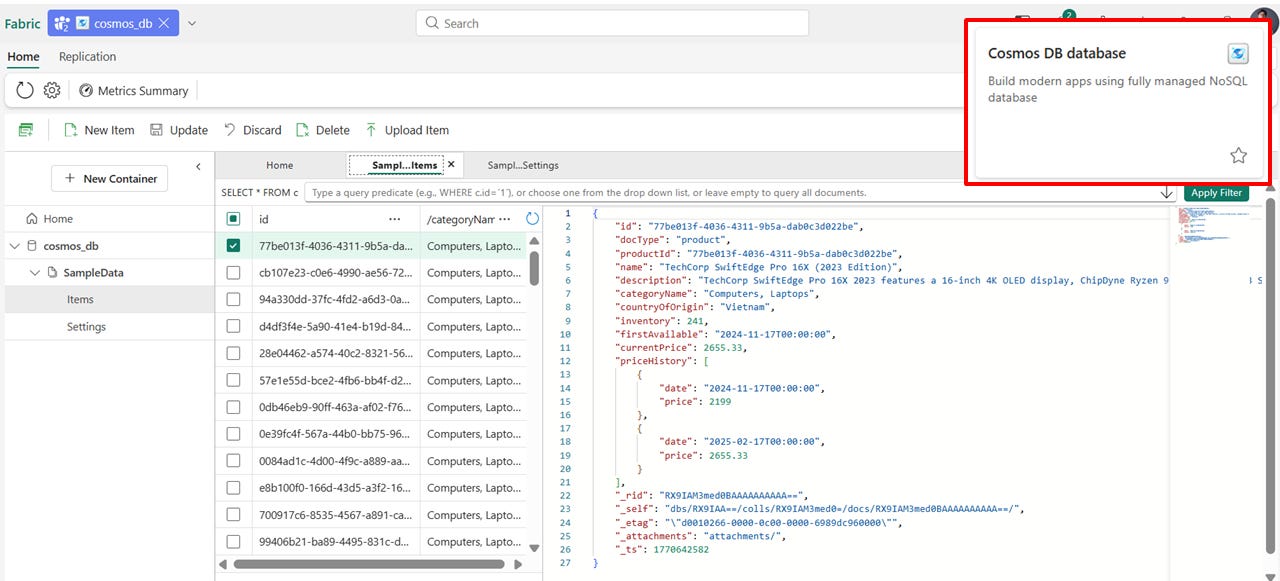
Task: Collapse the cosmos_db tree node
Action: tap(15, 246)
